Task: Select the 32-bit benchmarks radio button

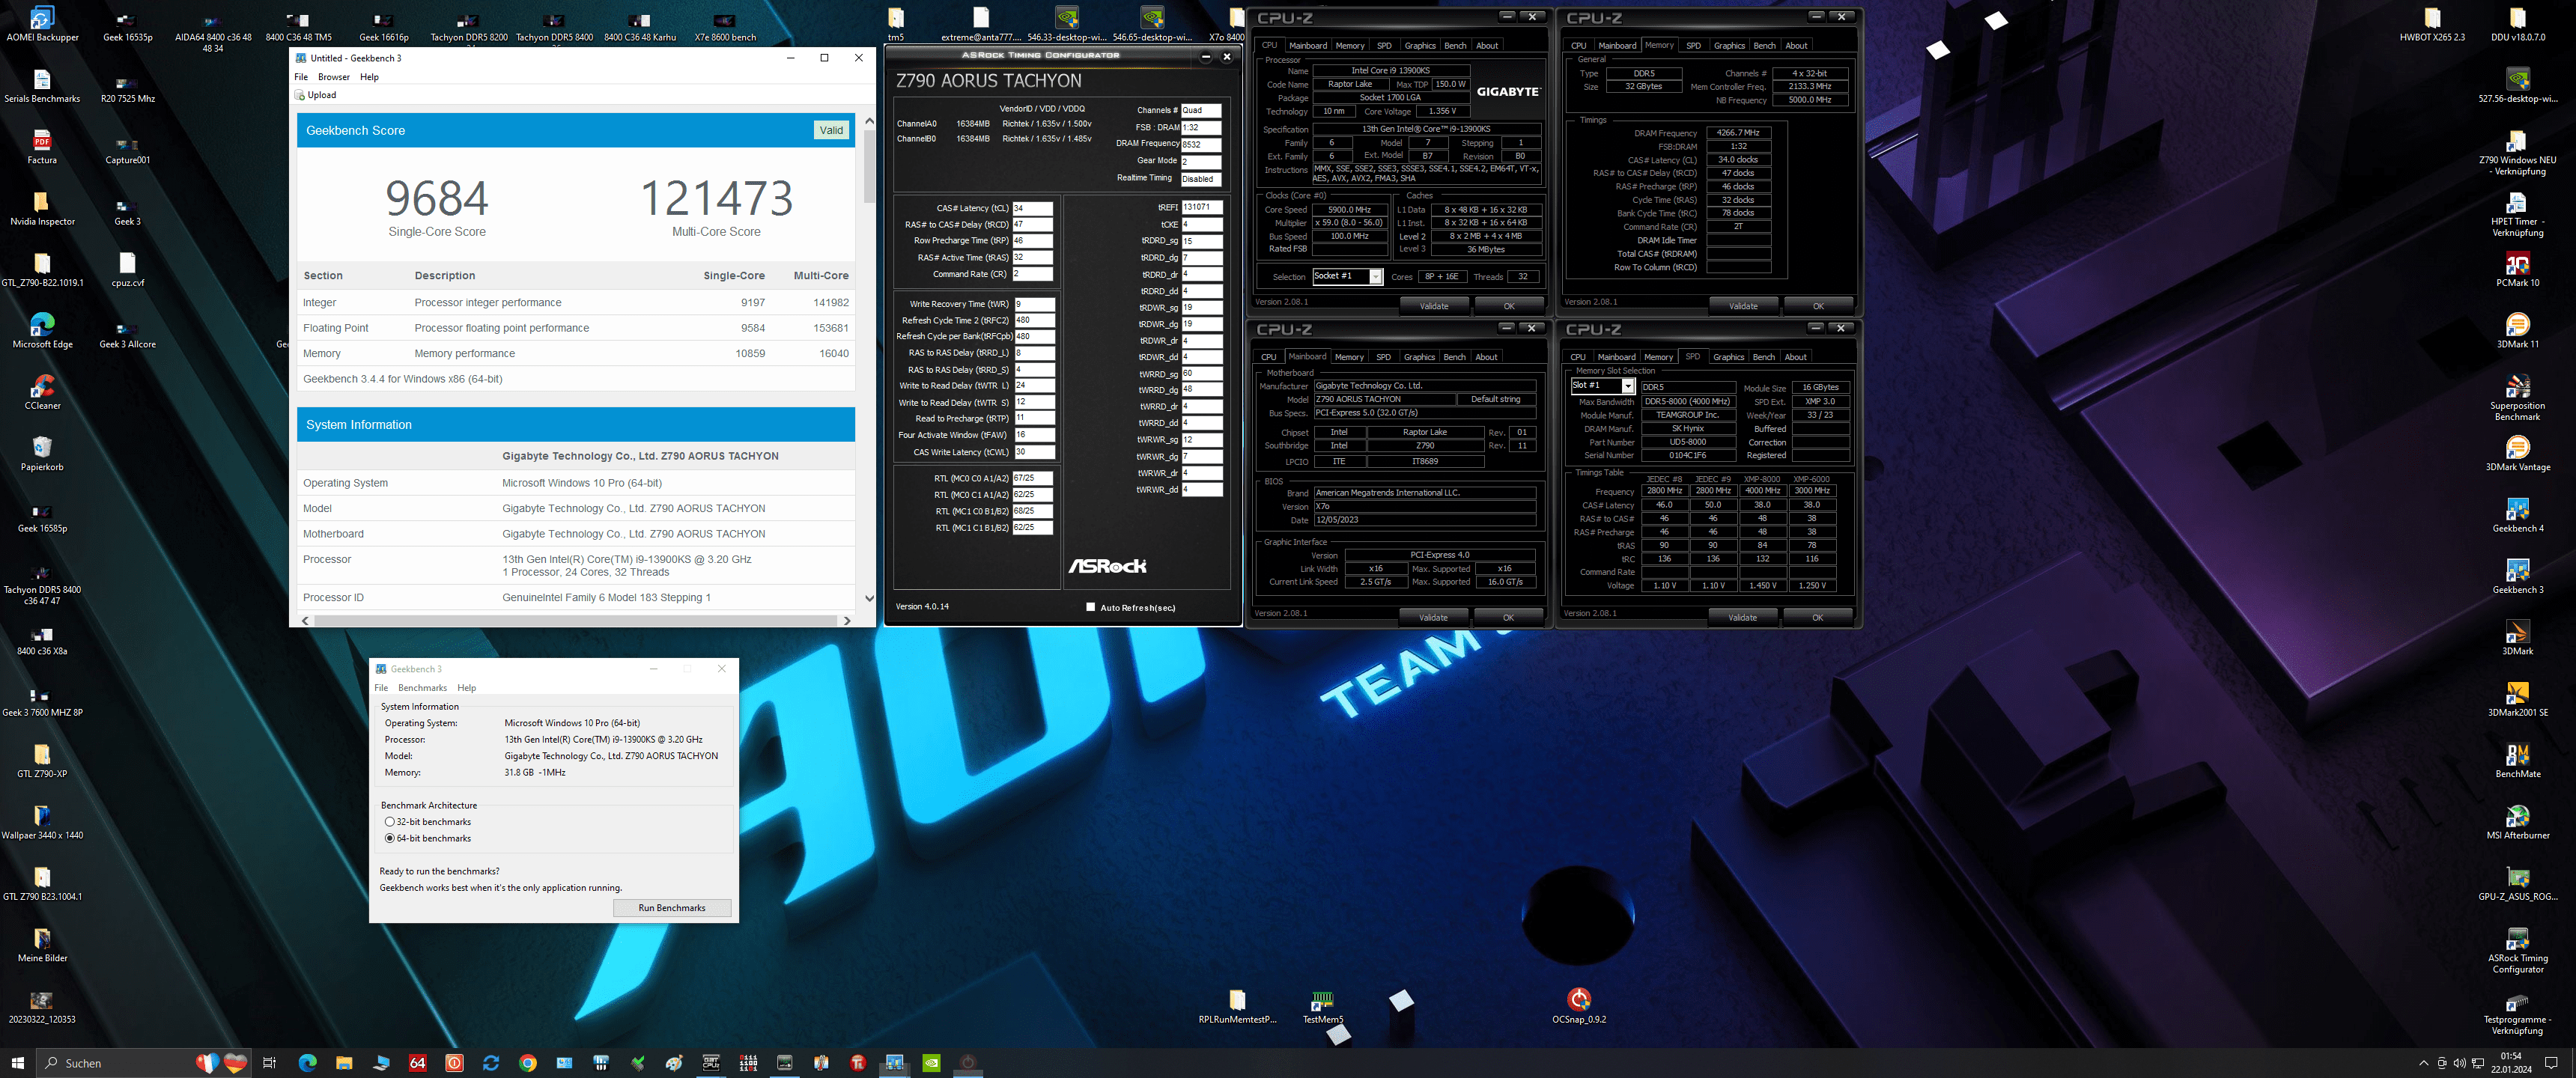Action: click(x=390, y=822)
